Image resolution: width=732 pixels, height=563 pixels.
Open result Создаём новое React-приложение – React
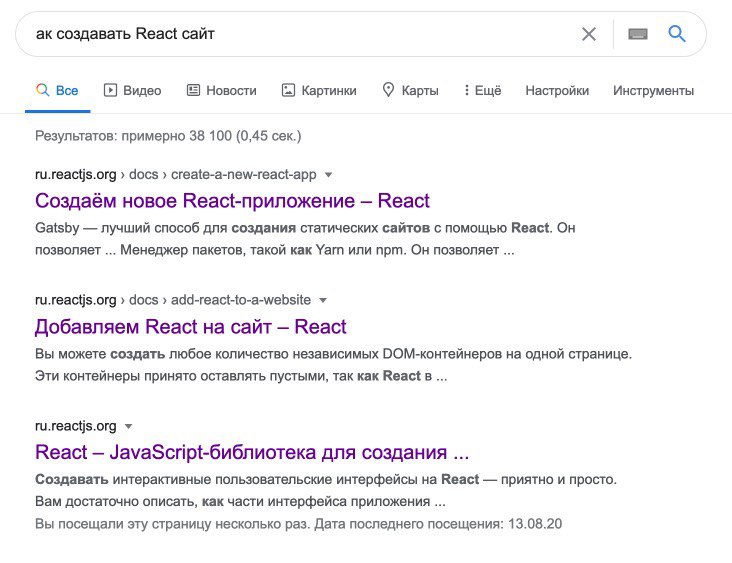tap(232, 201)
